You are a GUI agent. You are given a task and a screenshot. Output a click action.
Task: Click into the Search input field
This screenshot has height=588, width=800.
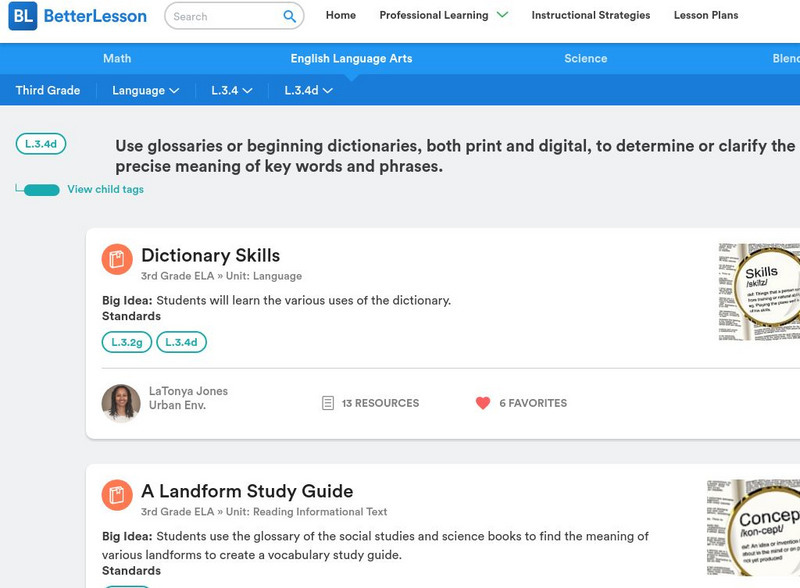pos(222,16)
